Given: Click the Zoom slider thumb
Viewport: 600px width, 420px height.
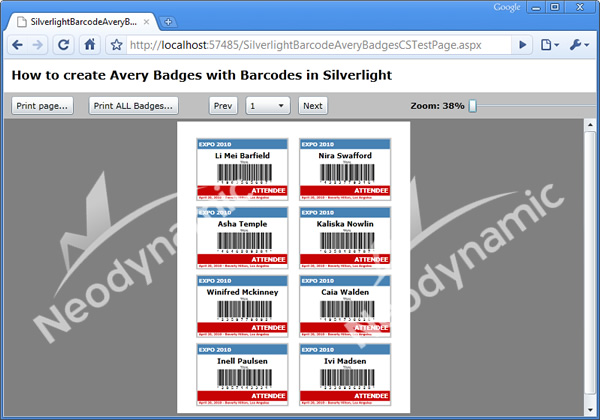Looking at the screenshot, I should click(473, 106).
